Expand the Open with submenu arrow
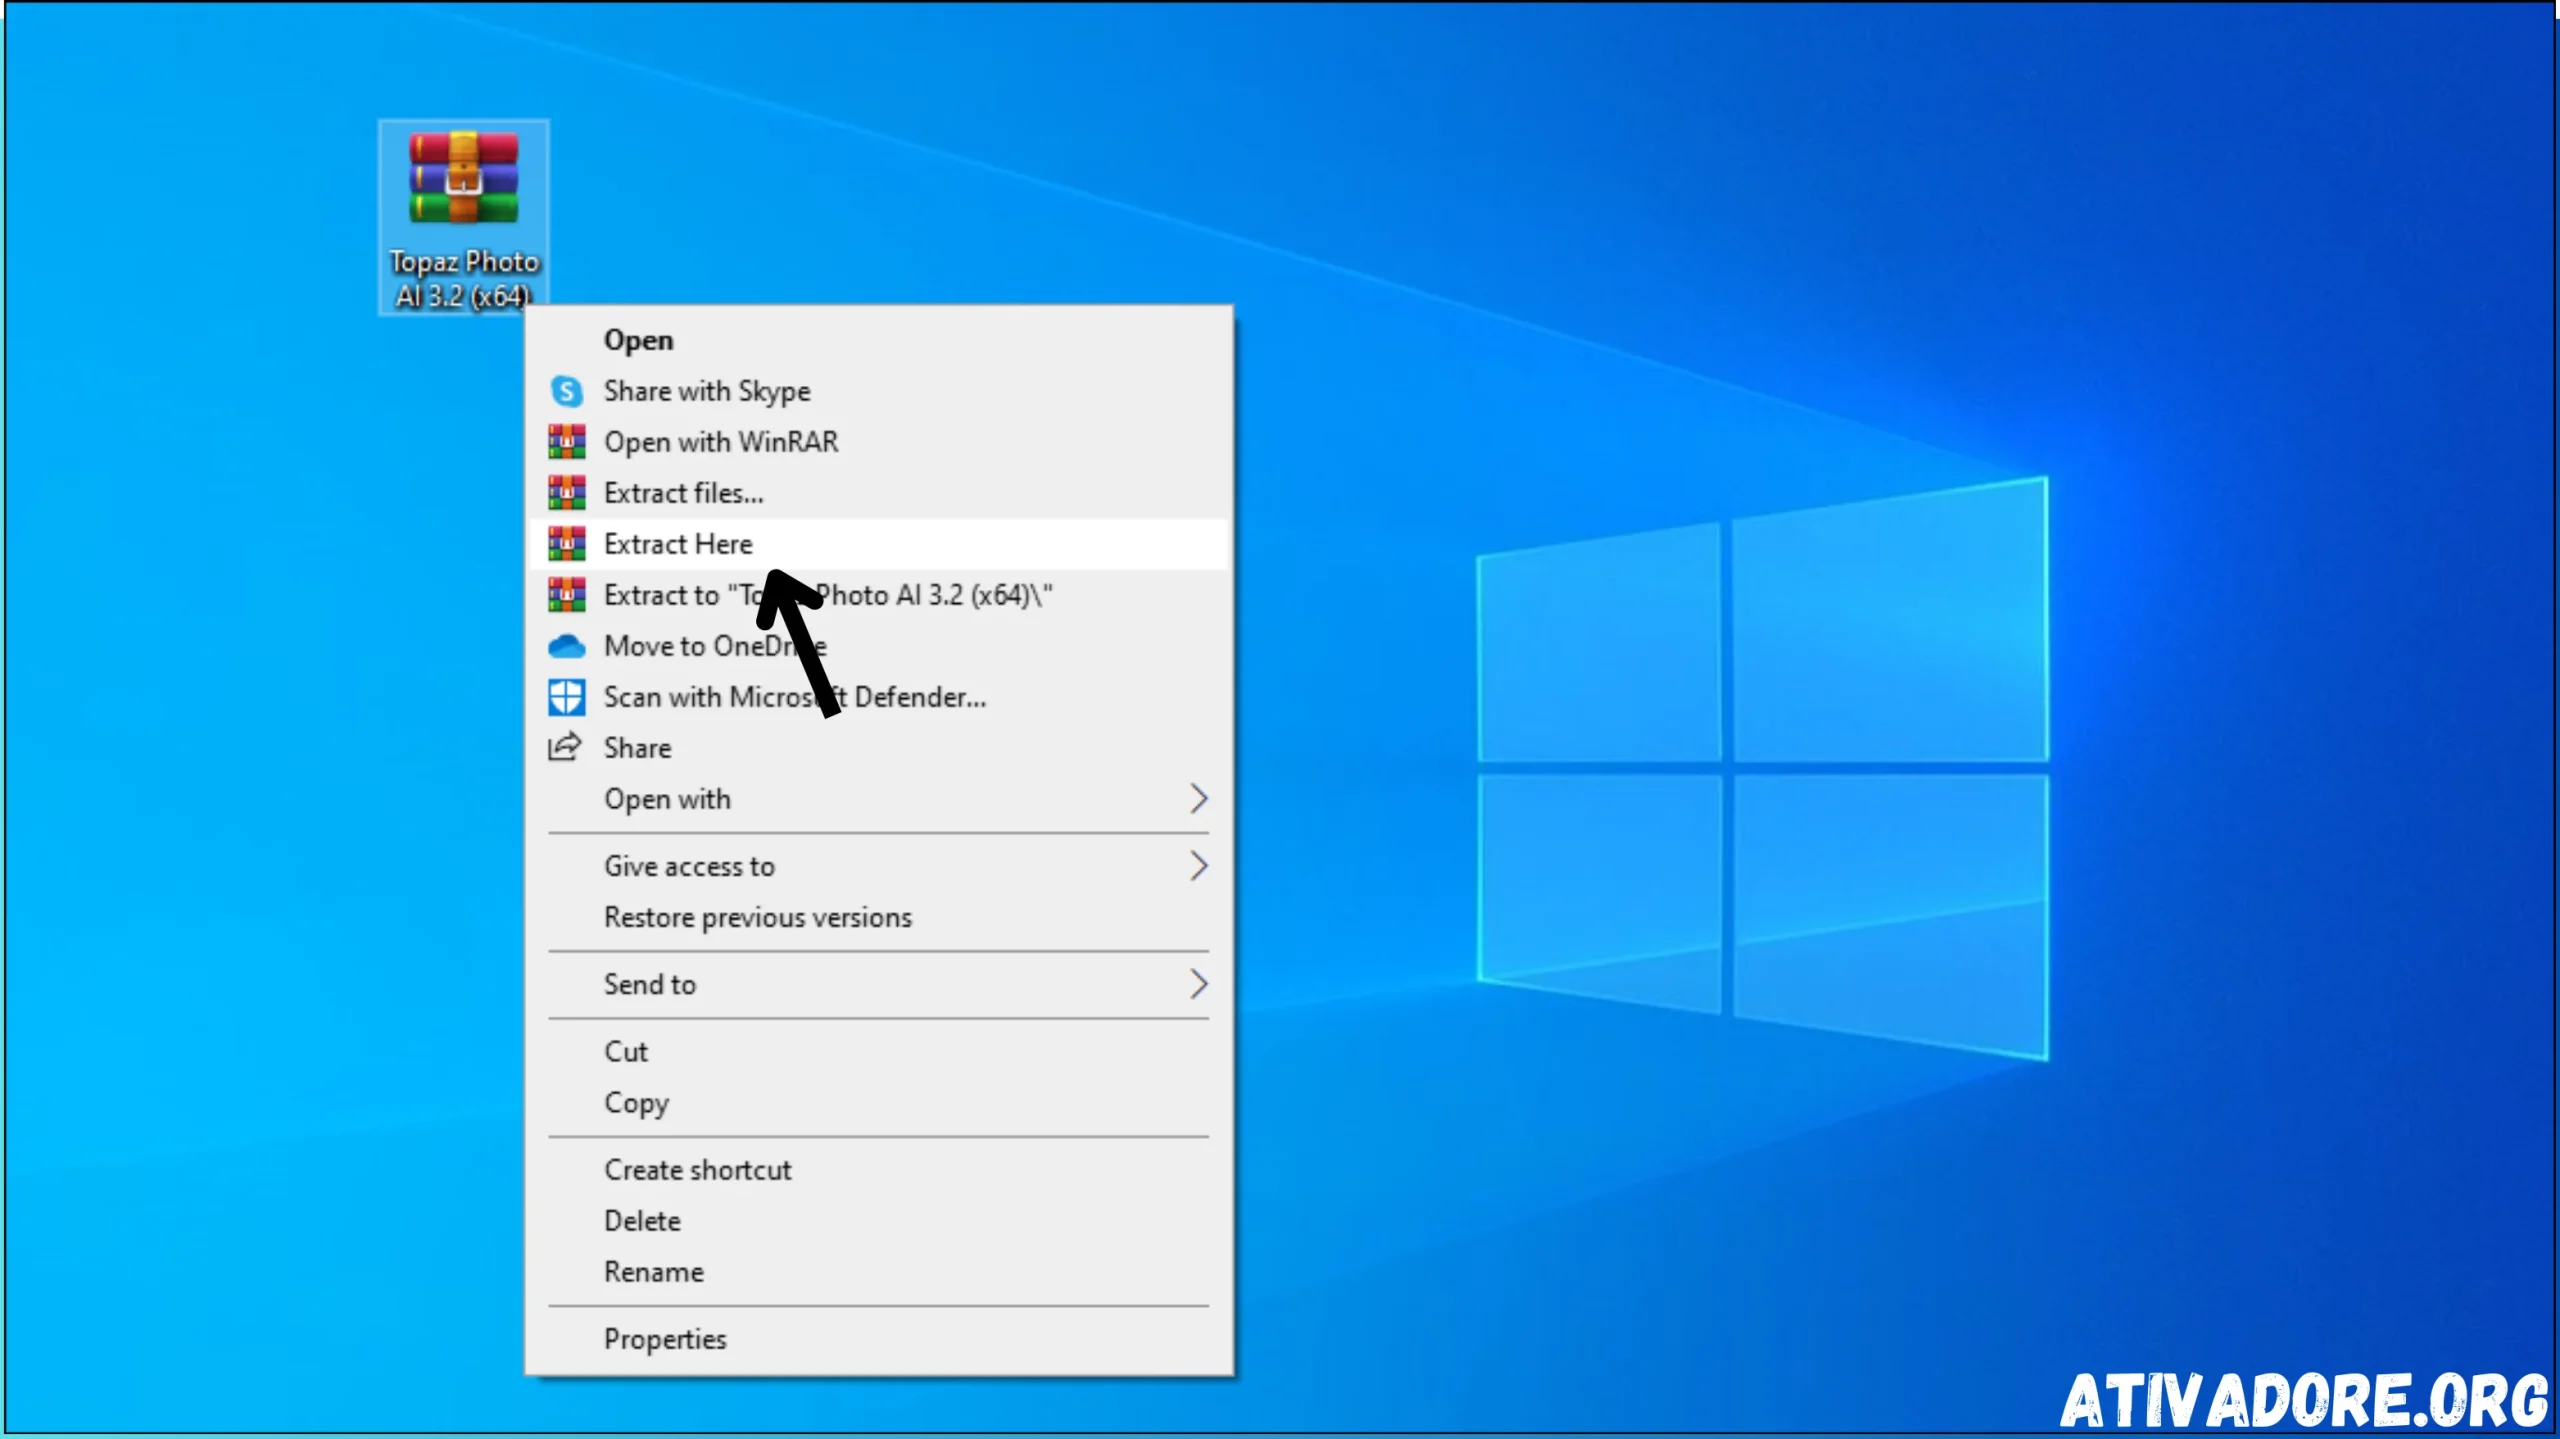The image size is (2560, 1439). 1198,798
